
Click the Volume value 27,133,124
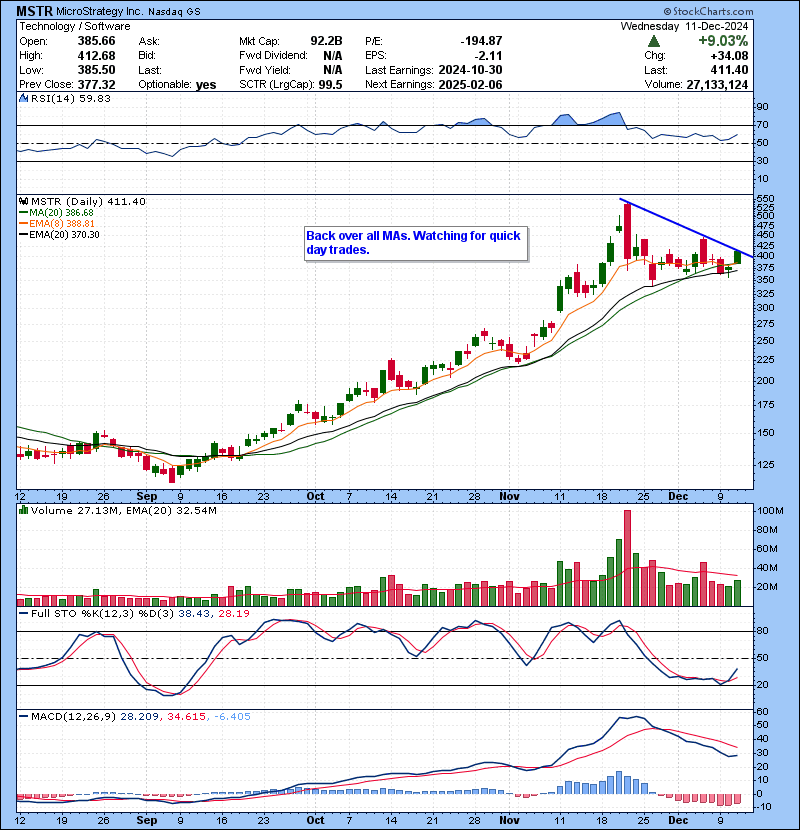717,84
